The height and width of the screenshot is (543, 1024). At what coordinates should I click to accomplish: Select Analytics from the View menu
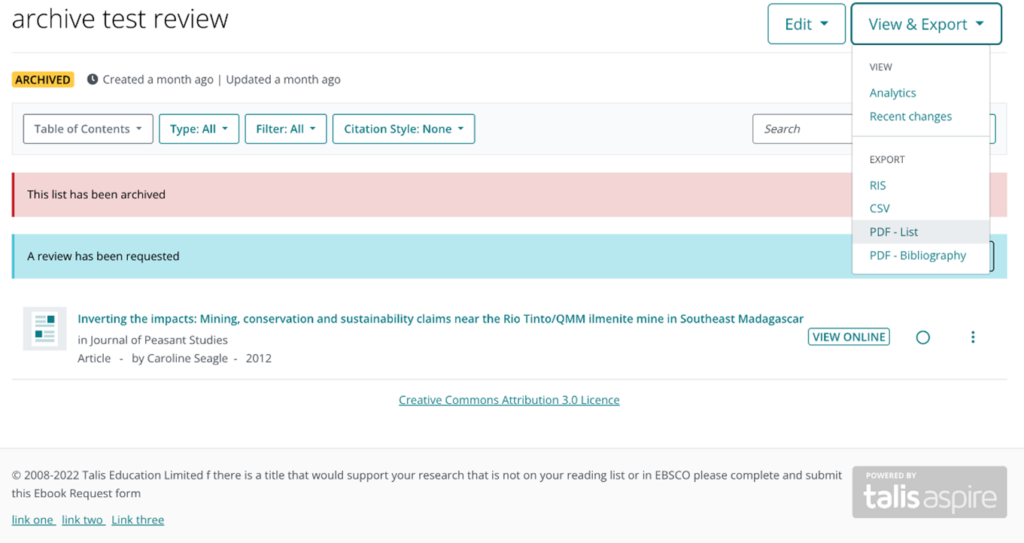pyautogui.click(x=892, y=93)
